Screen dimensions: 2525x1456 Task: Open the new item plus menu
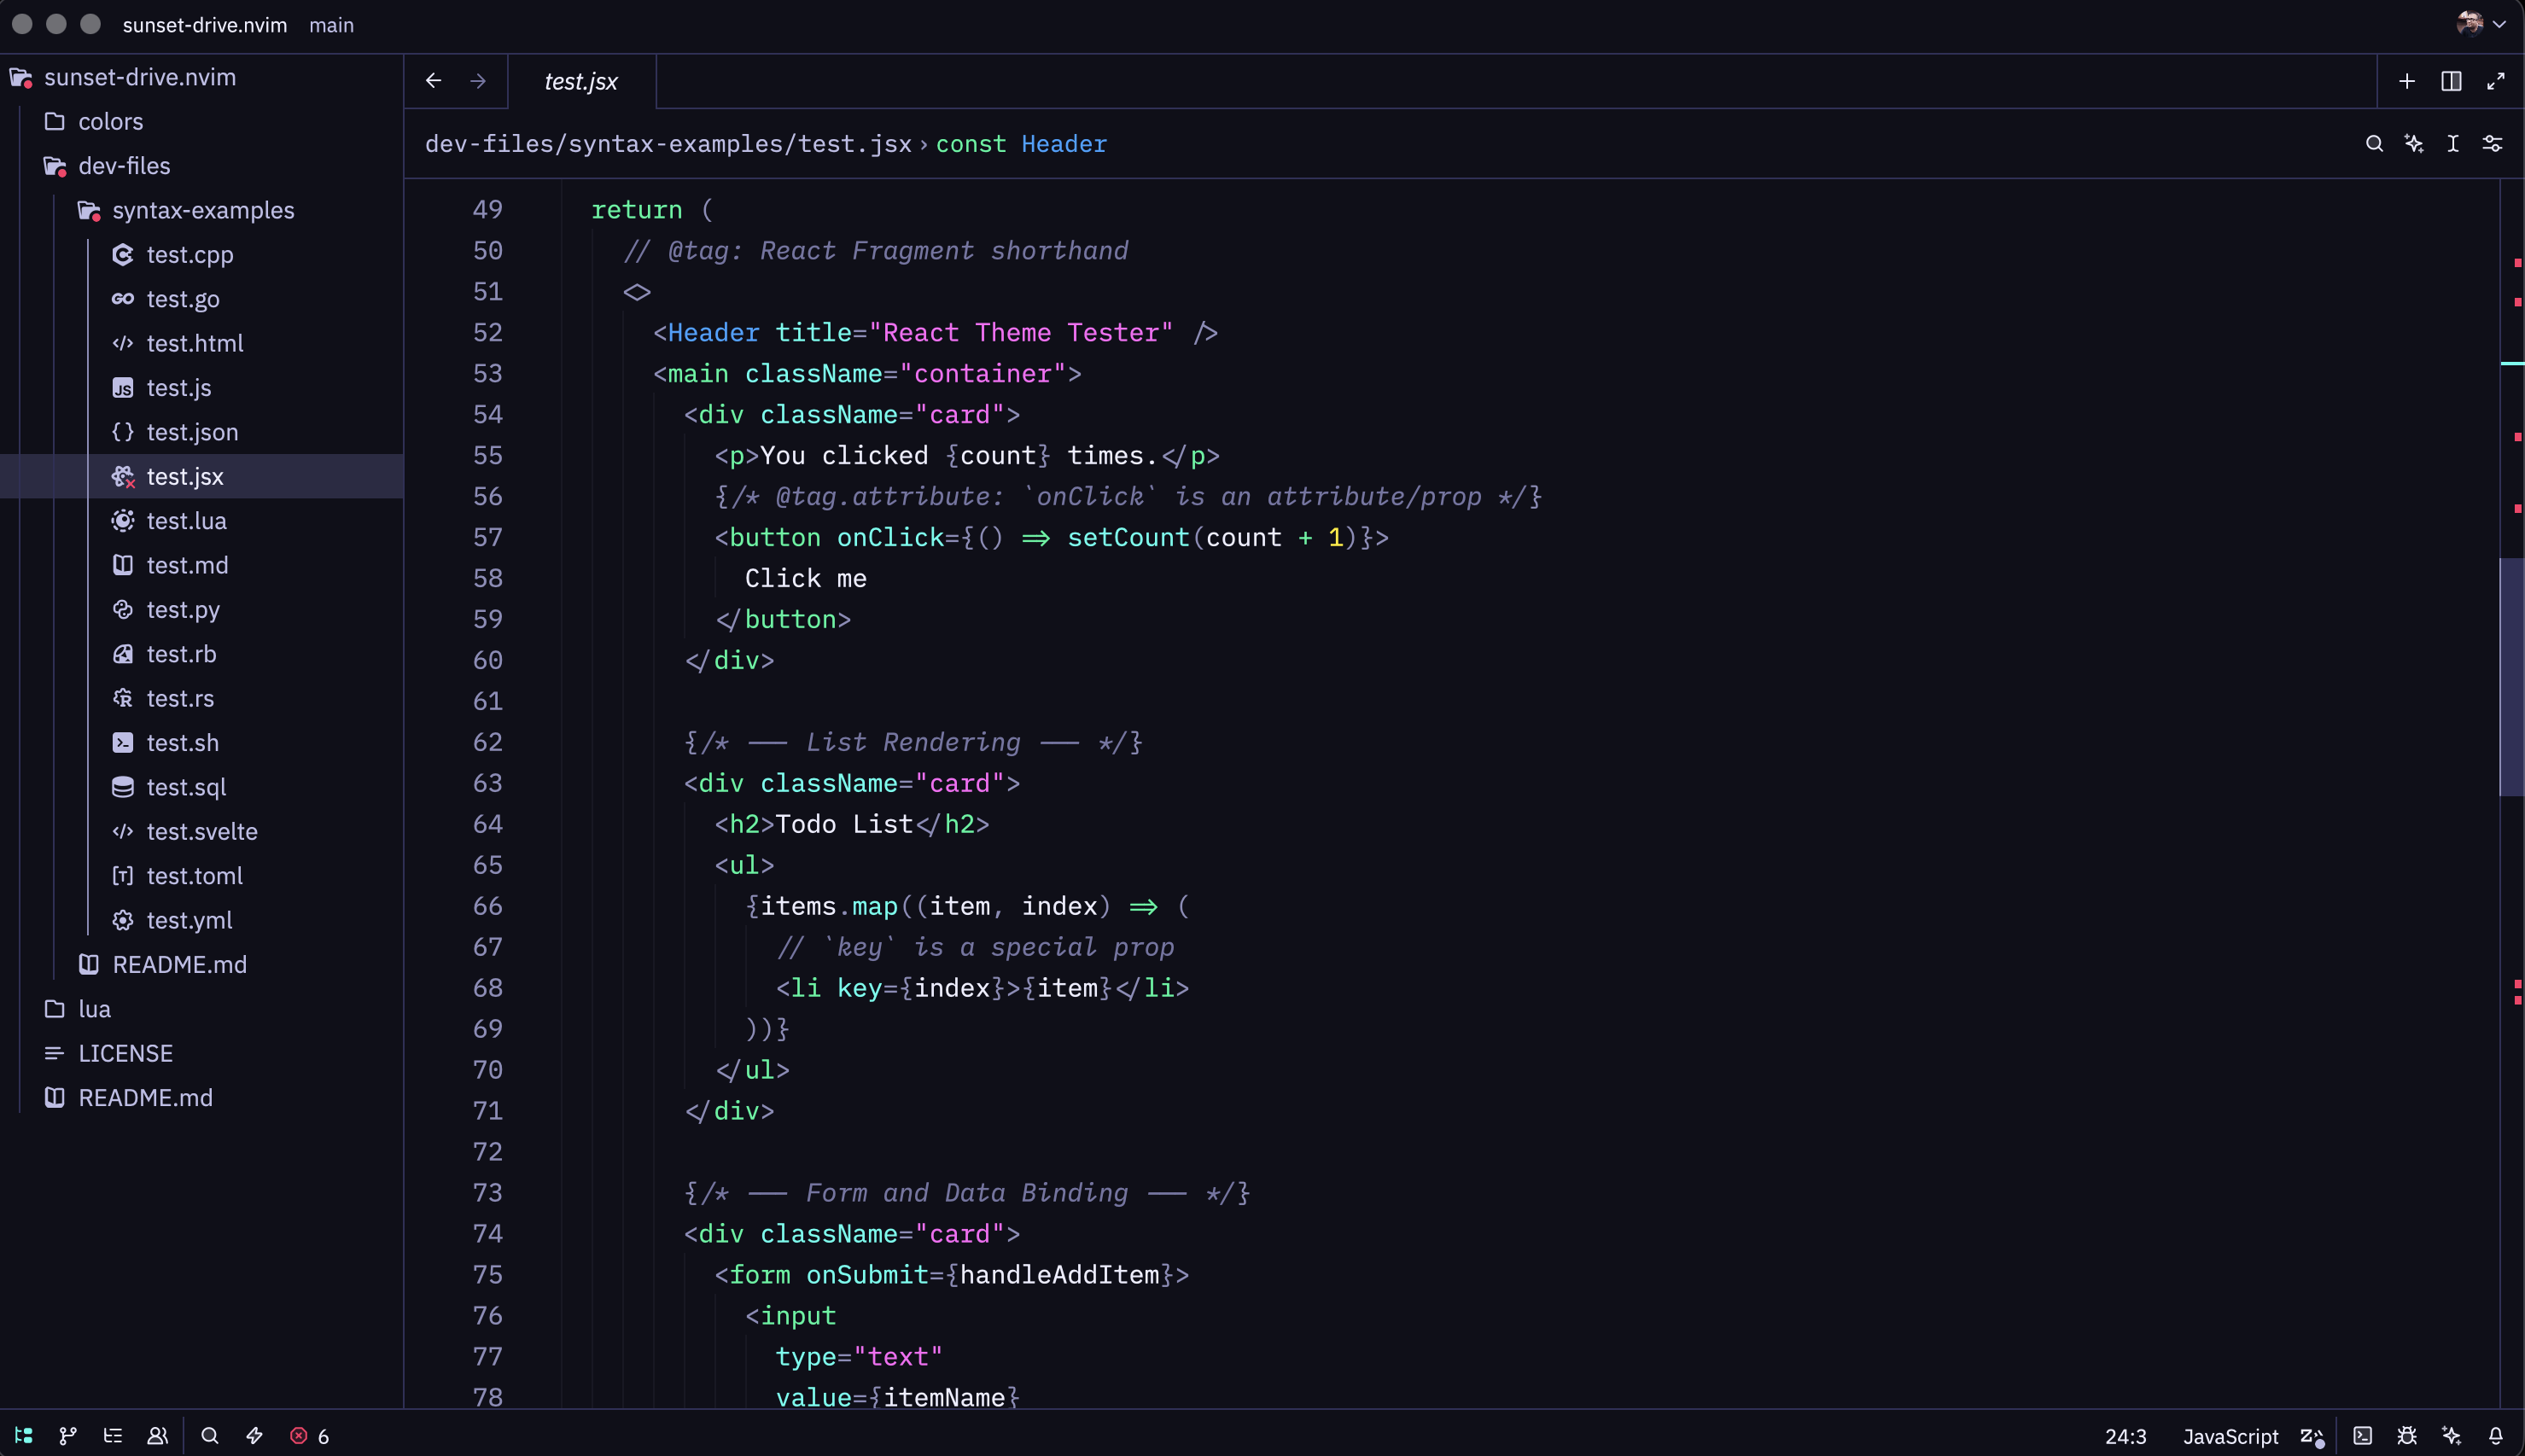[x=2407, y=81]
